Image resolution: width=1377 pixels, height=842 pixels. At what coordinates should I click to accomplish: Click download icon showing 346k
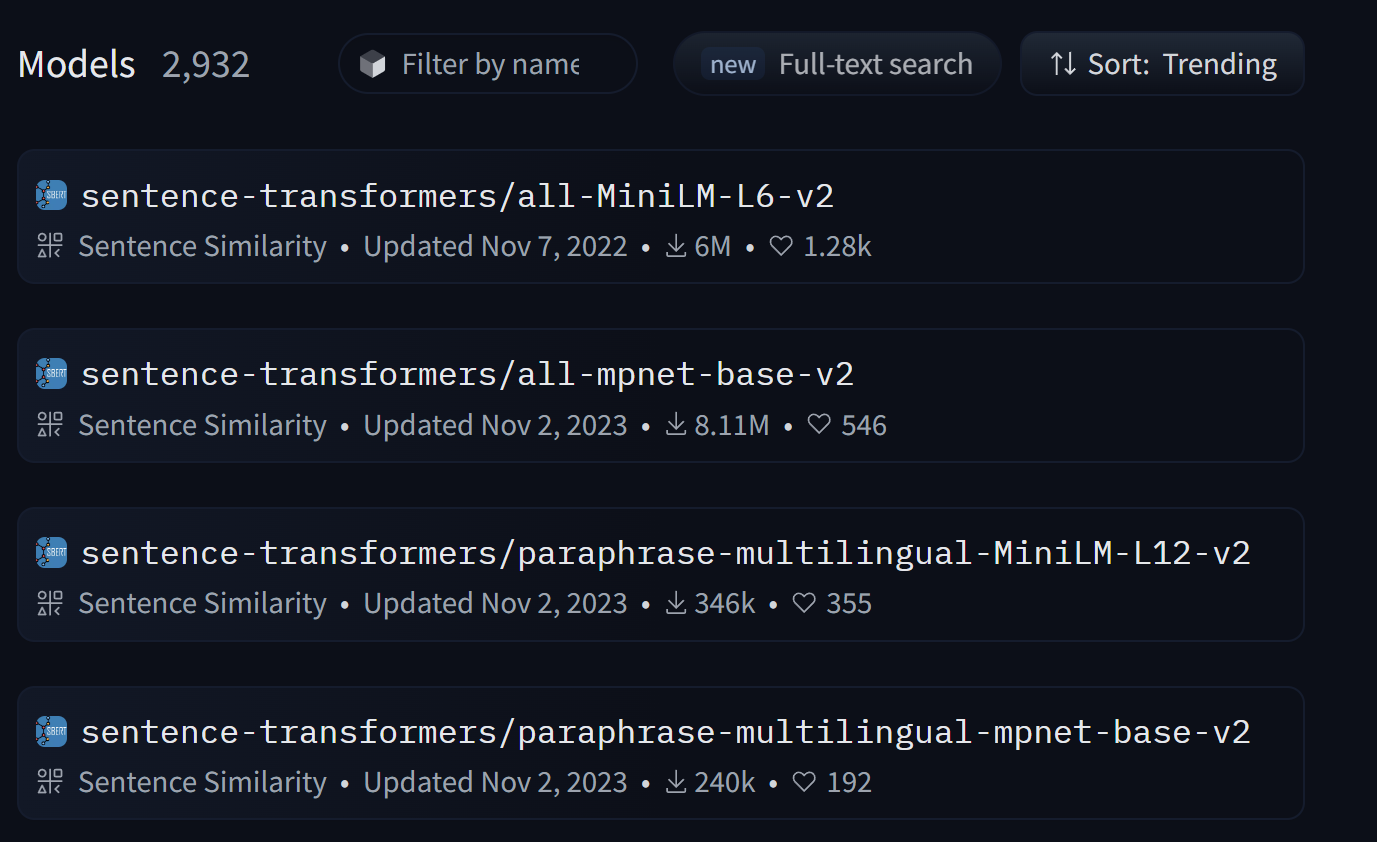tap(676, 603)
